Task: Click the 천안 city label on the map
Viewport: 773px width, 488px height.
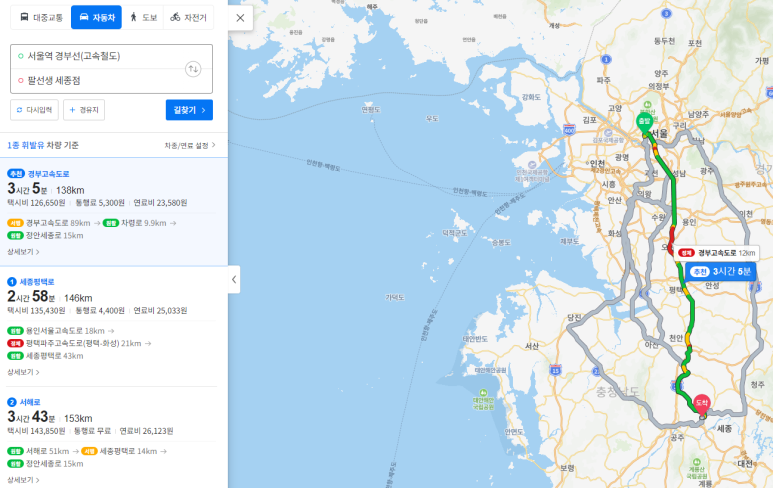Action: click(x=676, y=338)
